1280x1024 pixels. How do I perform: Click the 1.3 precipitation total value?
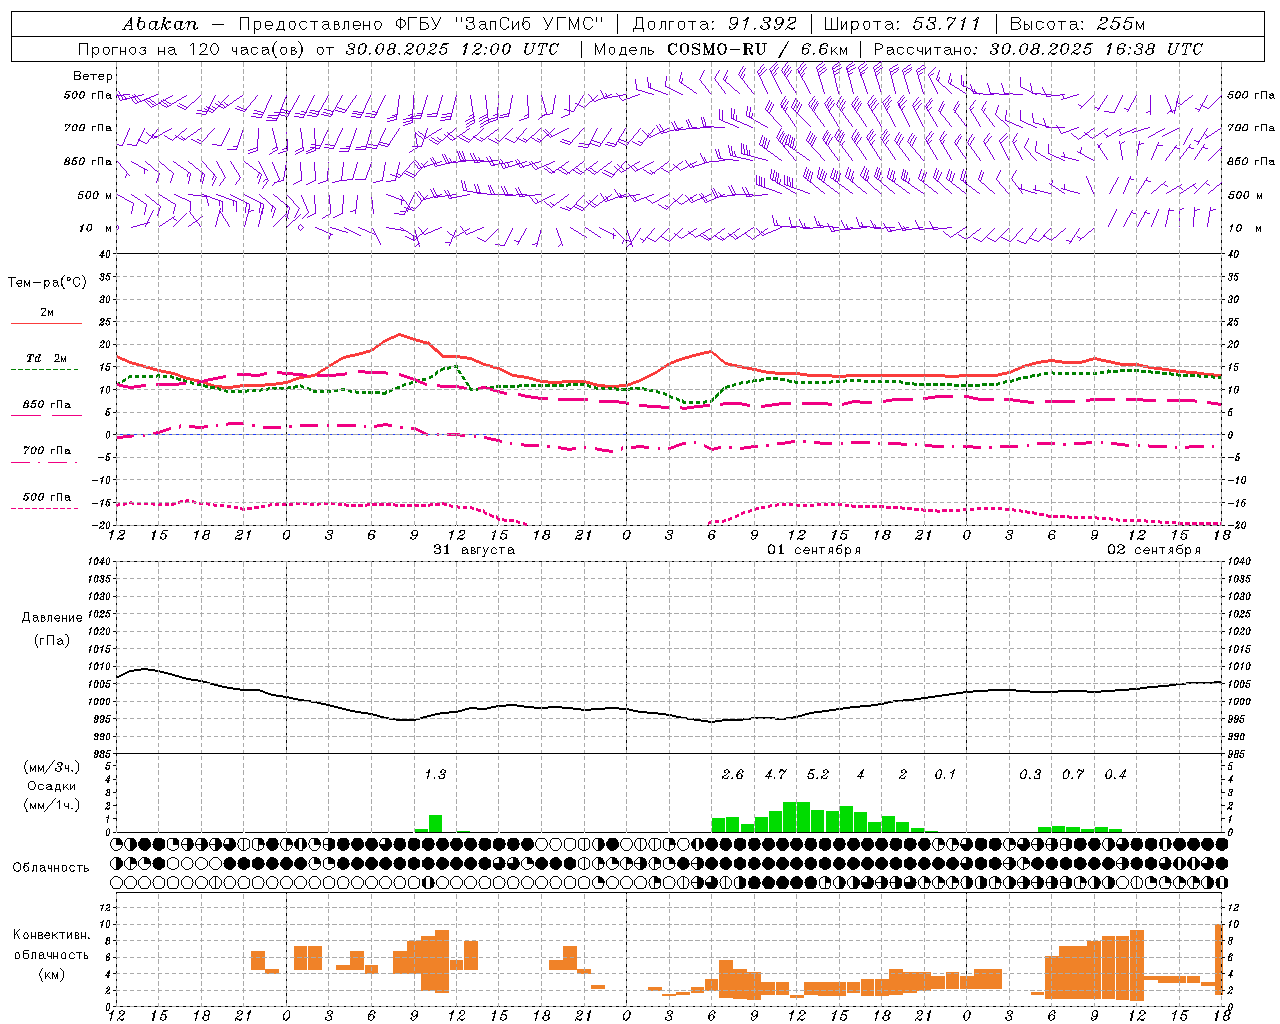[x=435, y=775]
